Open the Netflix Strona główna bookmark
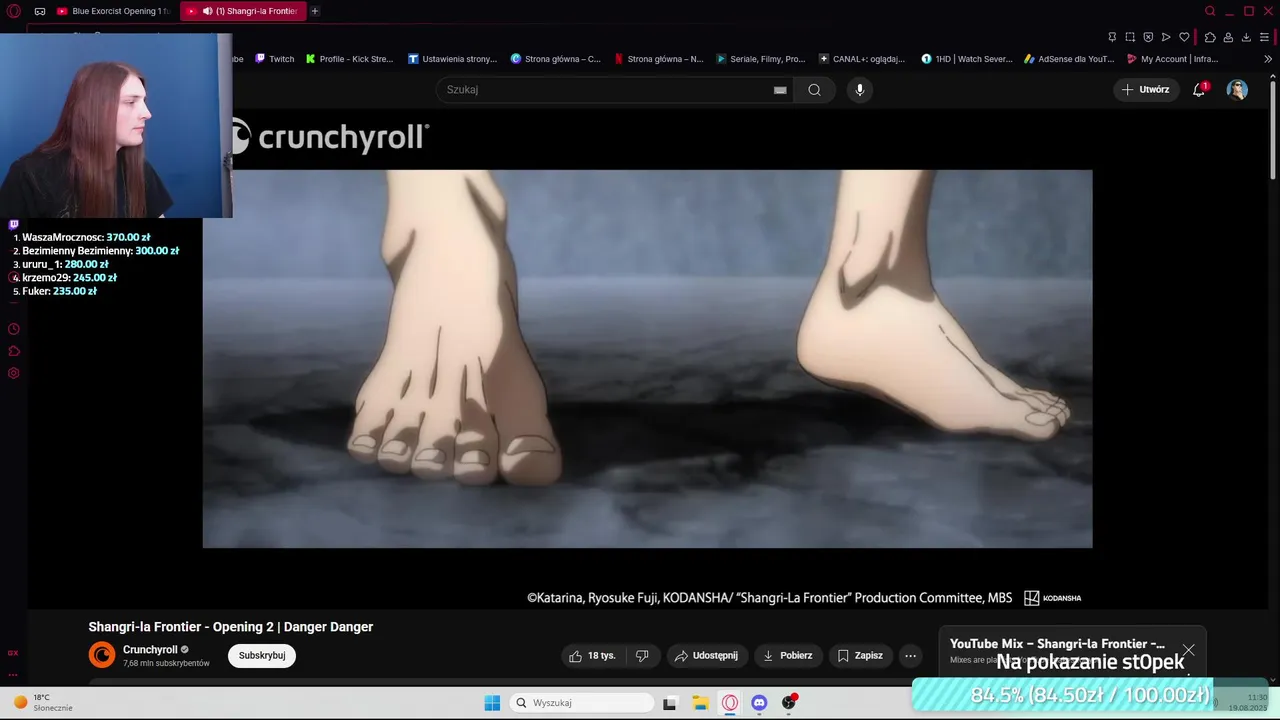Image resolution: width=1280 pixels, height=720 pixels. 659,59
